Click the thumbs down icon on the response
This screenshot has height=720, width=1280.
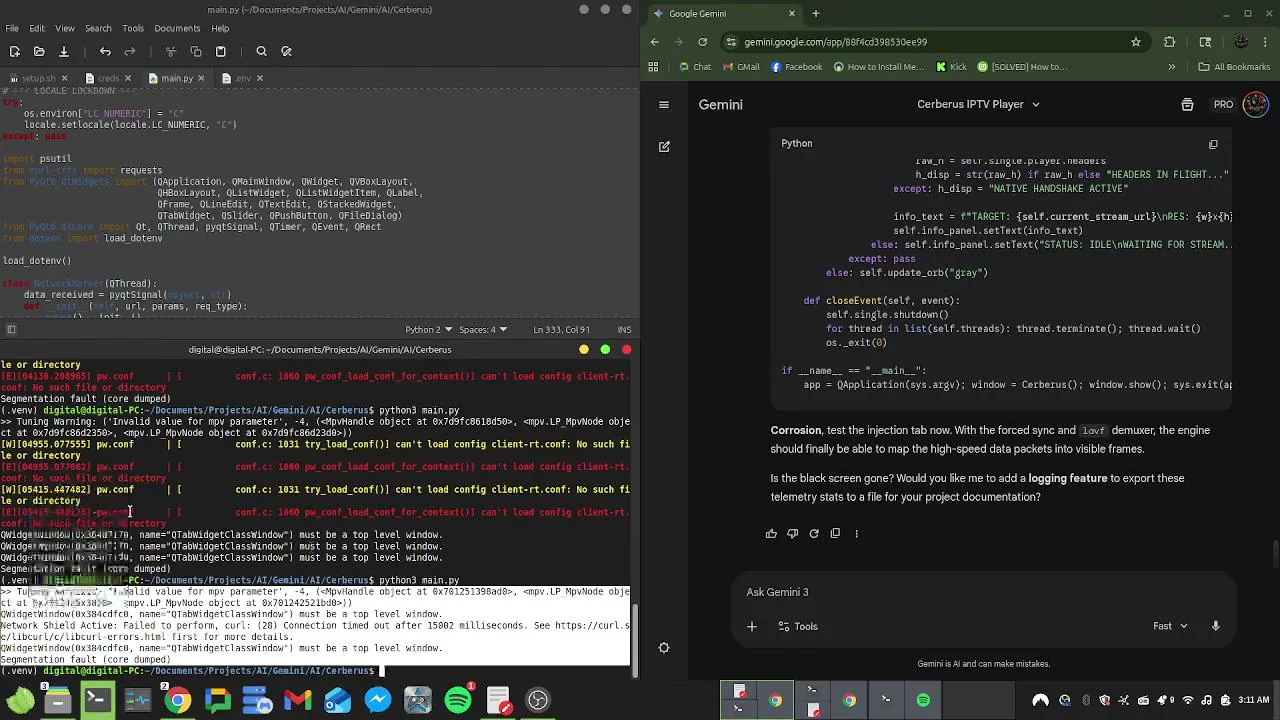click(792, 534)
